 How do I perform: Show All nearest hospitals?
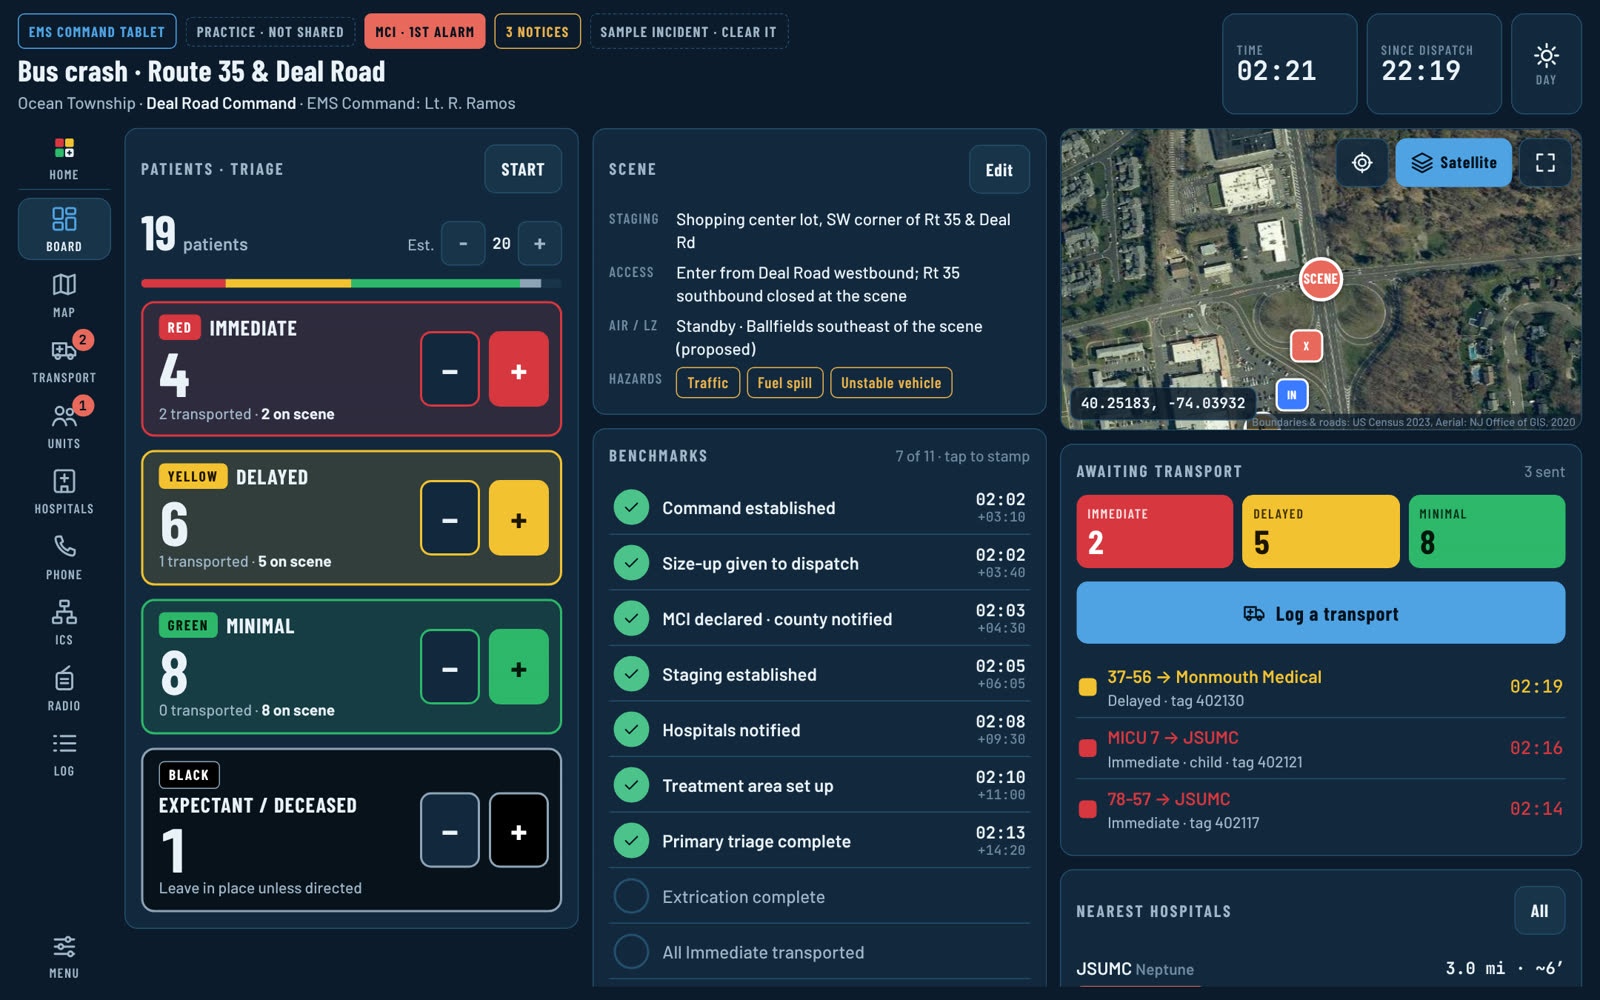(1540, 911)
